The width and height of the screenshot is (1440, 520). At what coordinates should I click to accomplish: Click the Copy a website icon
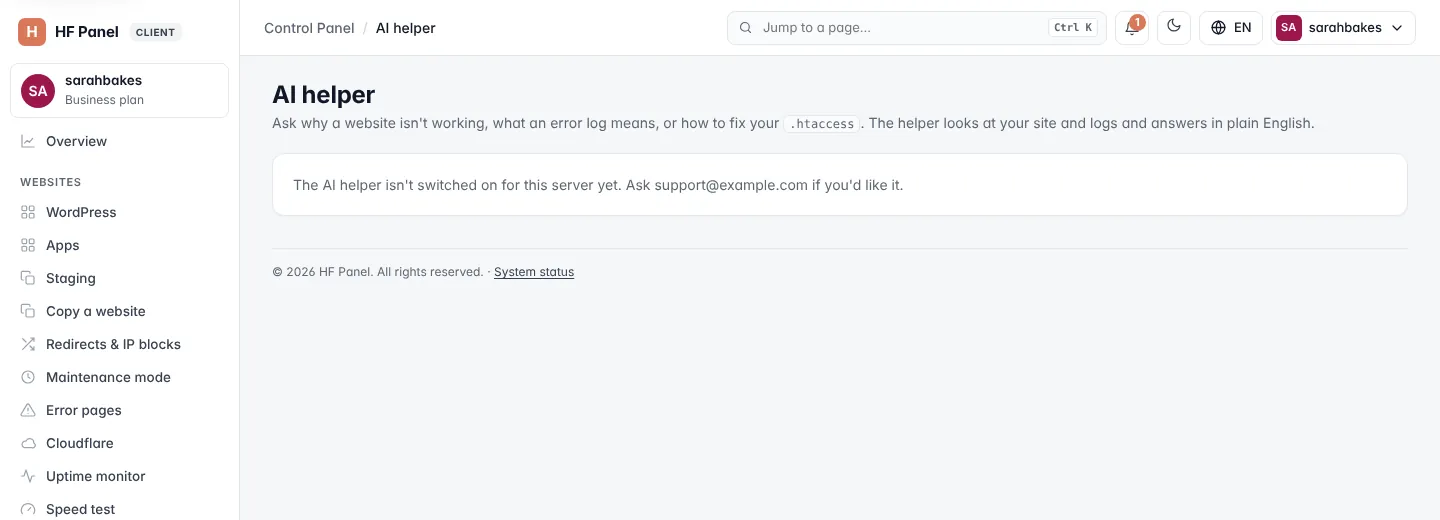click(28, 311)
